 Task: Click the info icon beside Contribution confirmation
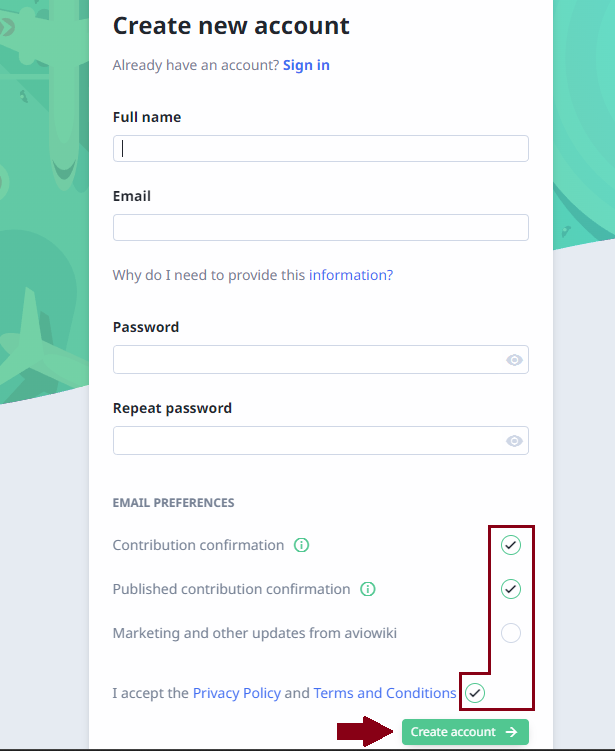point(301,545)
